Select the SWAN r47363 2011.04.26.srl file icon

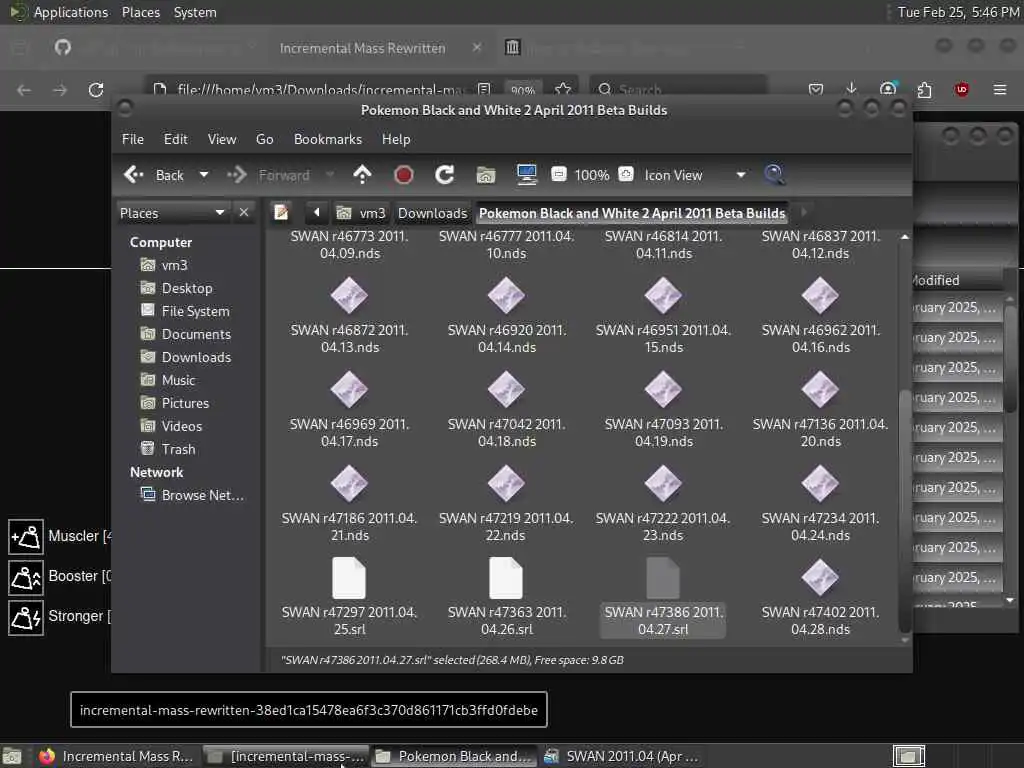click(x=506, y=578)
